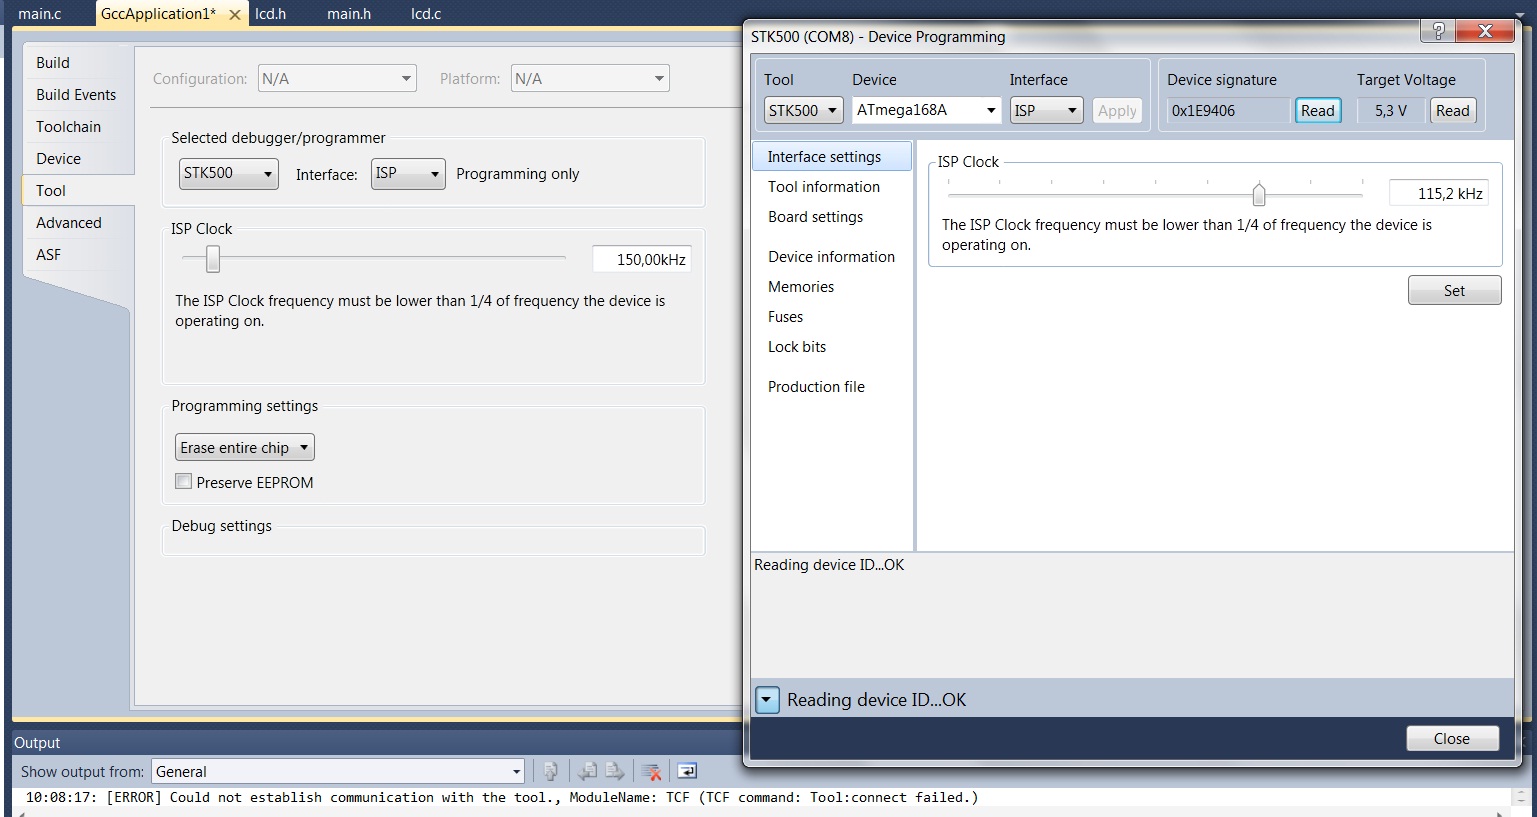Open Board settings in Device Programming
1537x817 pixels.
tap(815, 216)
